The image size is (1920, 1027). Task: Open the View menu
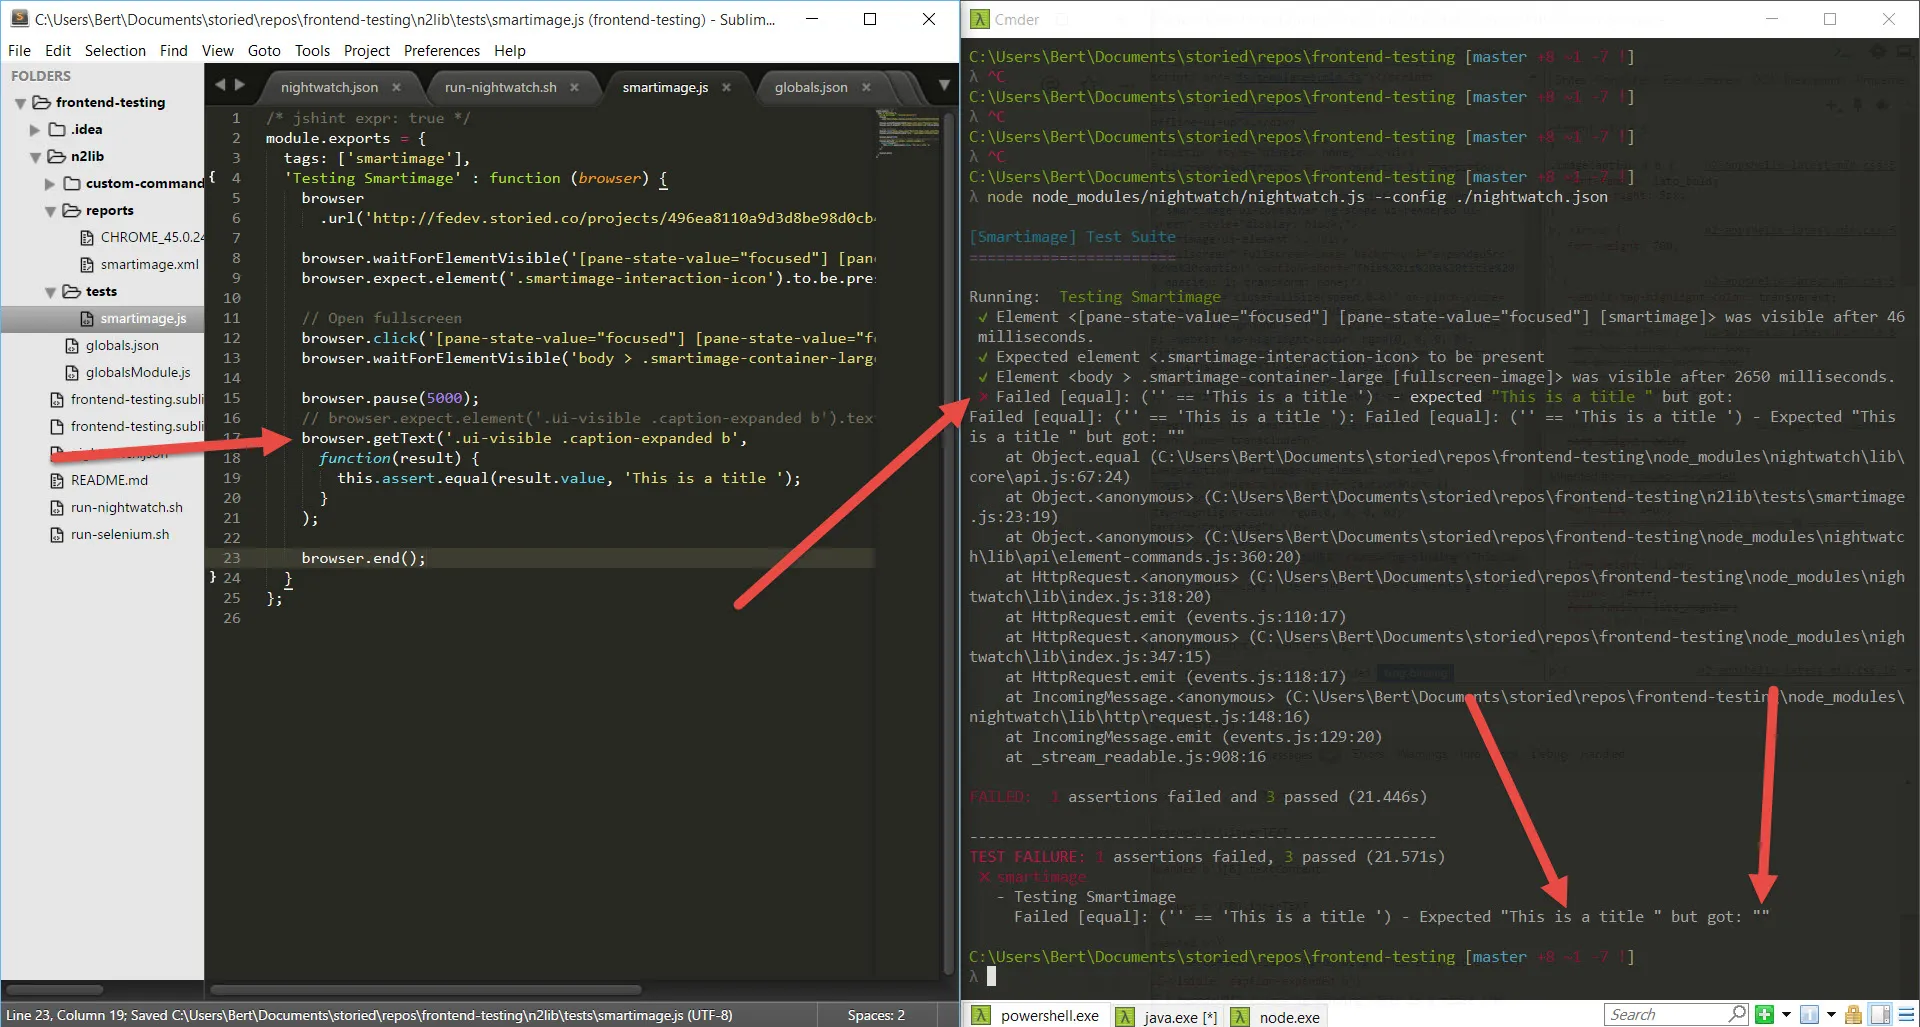coord(217,50)
